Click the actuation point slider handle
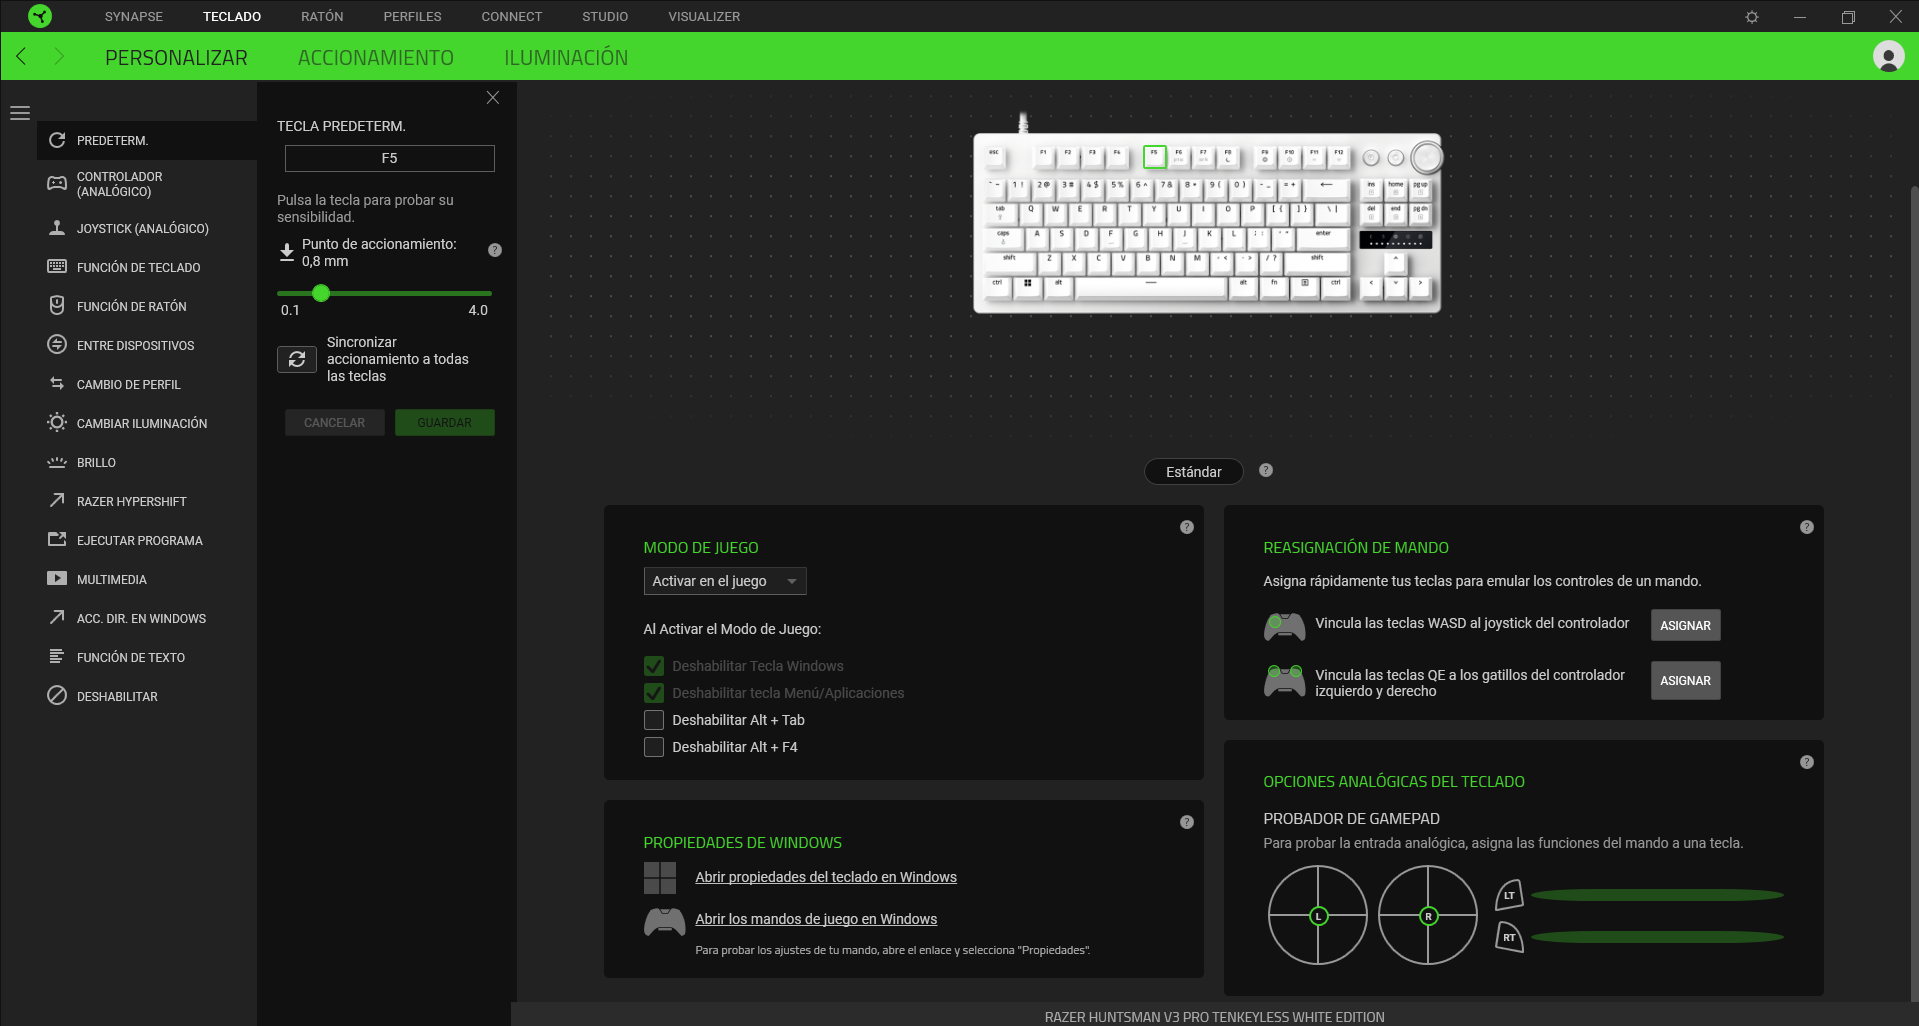This screenshot has width=1919, height=1026. point(321,293)
